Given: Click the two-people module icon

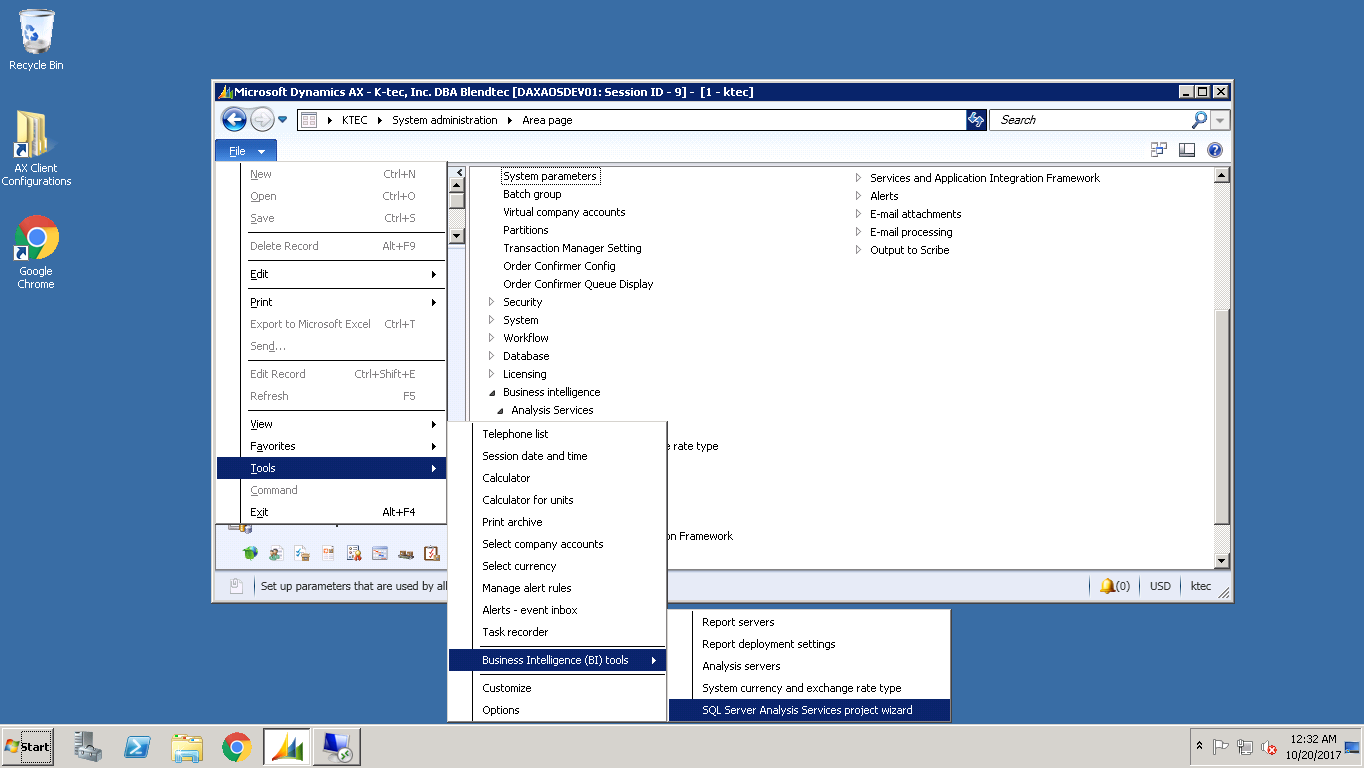Looking at the screenshot, I should (276, 552).
